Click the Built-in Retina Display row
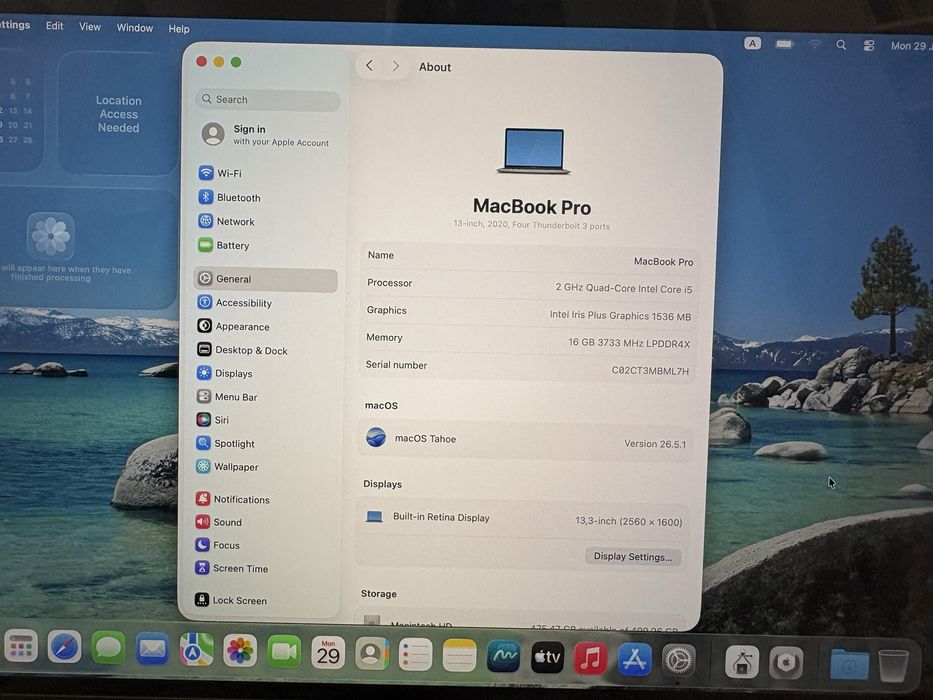933x700 pixels. pyautogui.click(x=523, y=519)
